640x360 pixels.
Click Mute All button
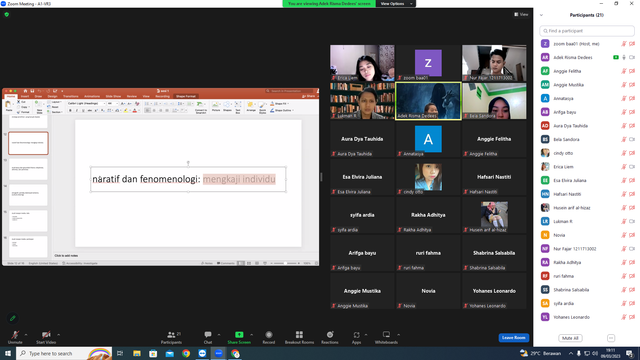pyautogui.click(x=570, y=338)
